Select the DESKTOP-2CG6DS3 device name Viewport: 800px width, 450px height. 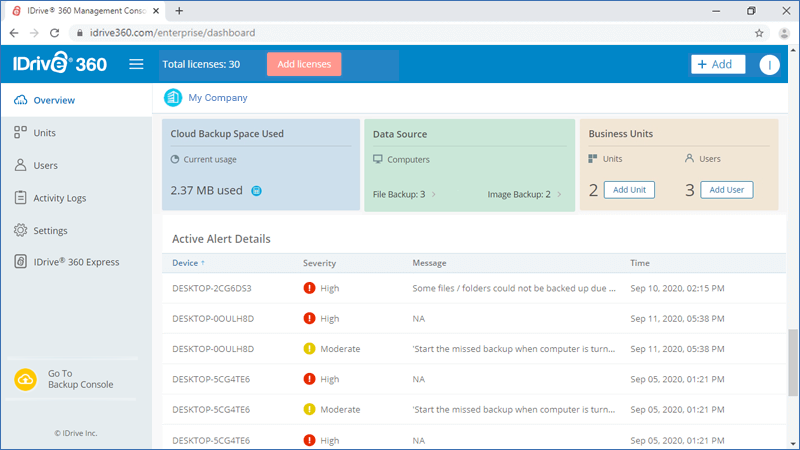point(212,288)
